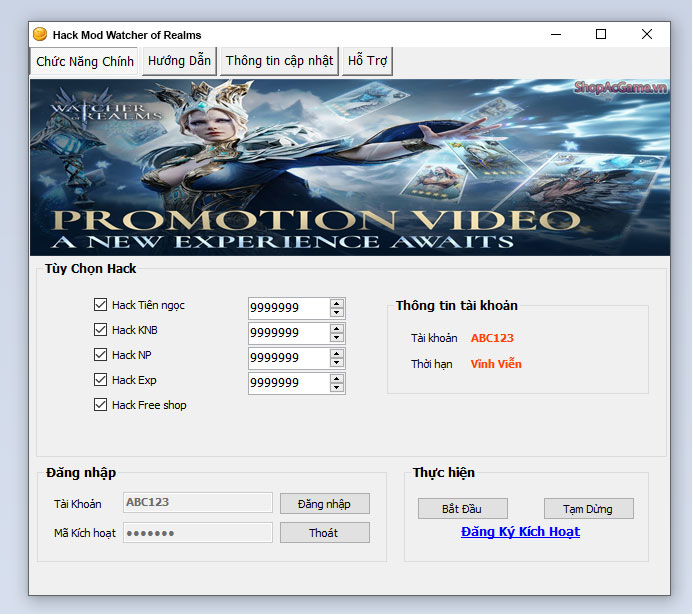Screen dimensions: 693x616
Task: Click the Vĩnh Viễn expiry text
Action: tap(496, 364)
